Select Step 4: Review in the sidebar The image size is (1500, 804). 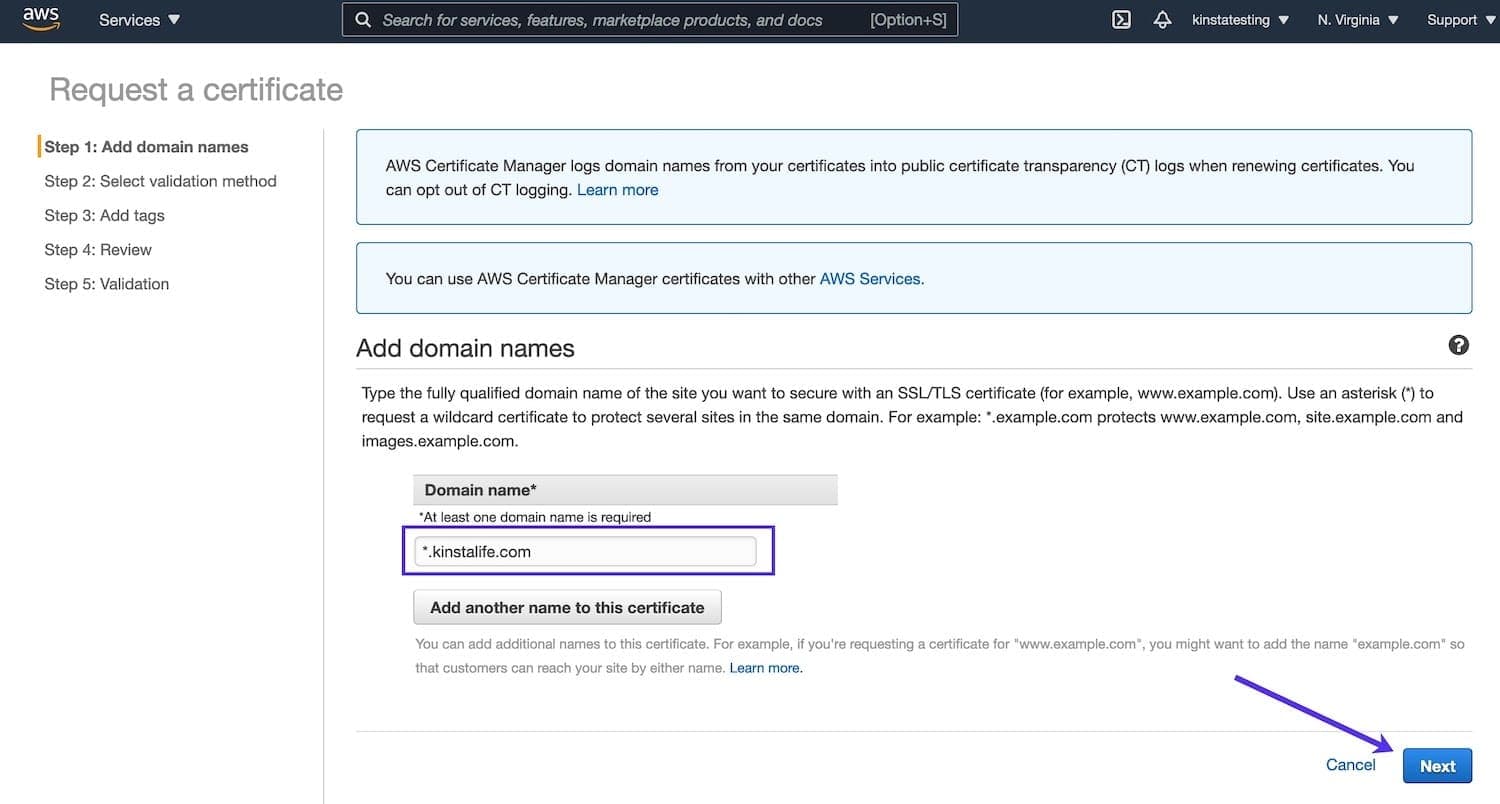tap(97, 249)
